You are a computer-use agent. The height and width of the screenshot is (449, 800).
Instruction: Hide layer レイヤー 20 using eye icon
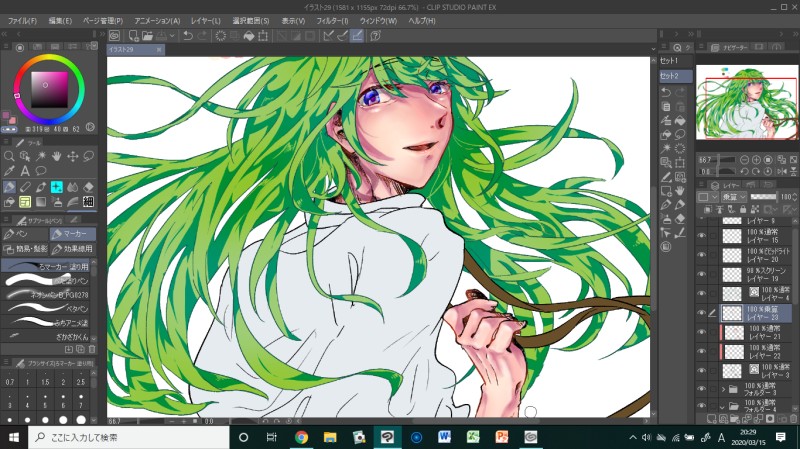click(x=702, y=255)
